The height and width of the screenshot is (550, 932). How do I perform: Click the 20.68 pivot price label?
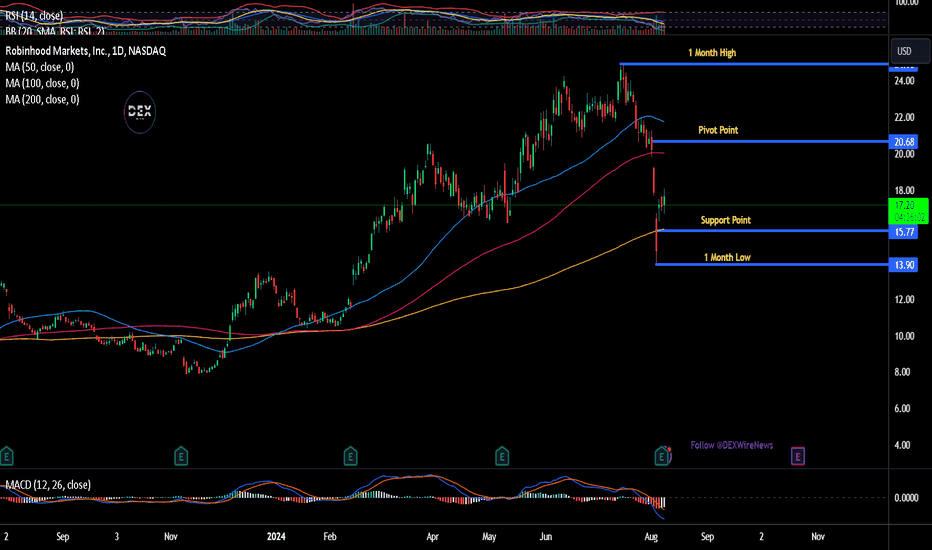click(x=903, y=142)
